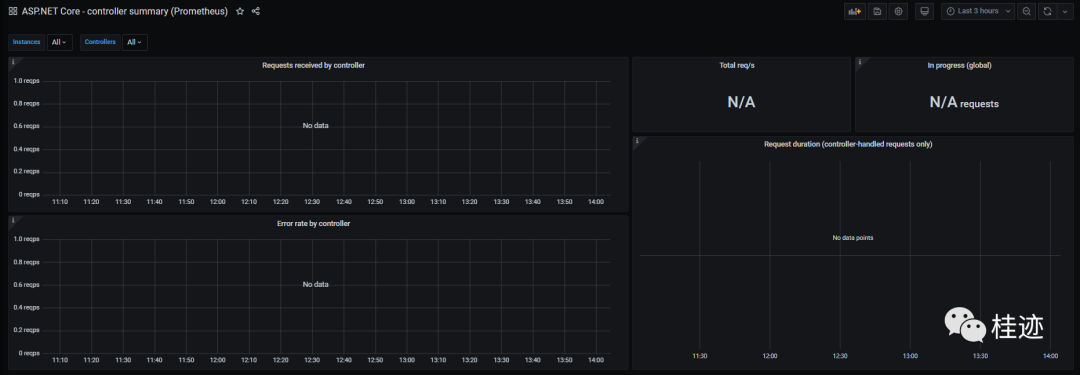Click 13:00 tick in Error rate chart

point(407,361)
